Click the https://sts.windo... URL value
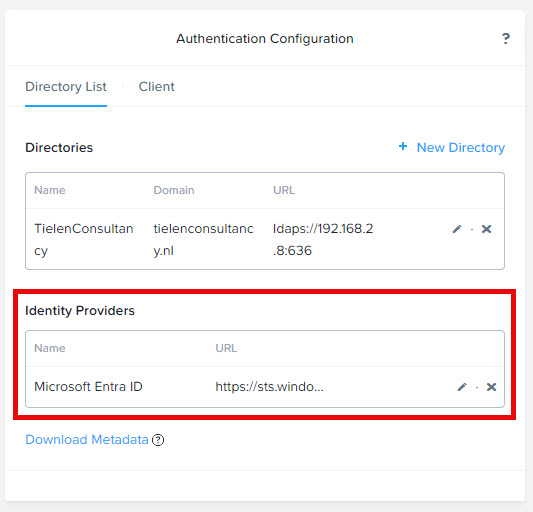Screen dimensions: 533x512 click(270, 387)
